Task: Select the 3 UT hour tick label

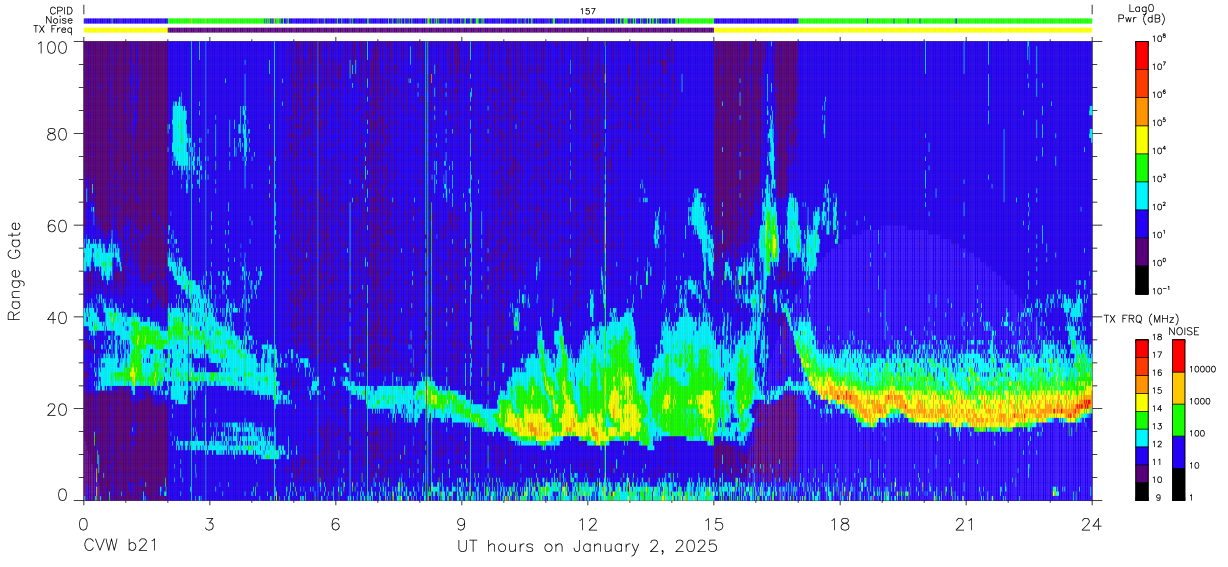Action: coord(209,524)
